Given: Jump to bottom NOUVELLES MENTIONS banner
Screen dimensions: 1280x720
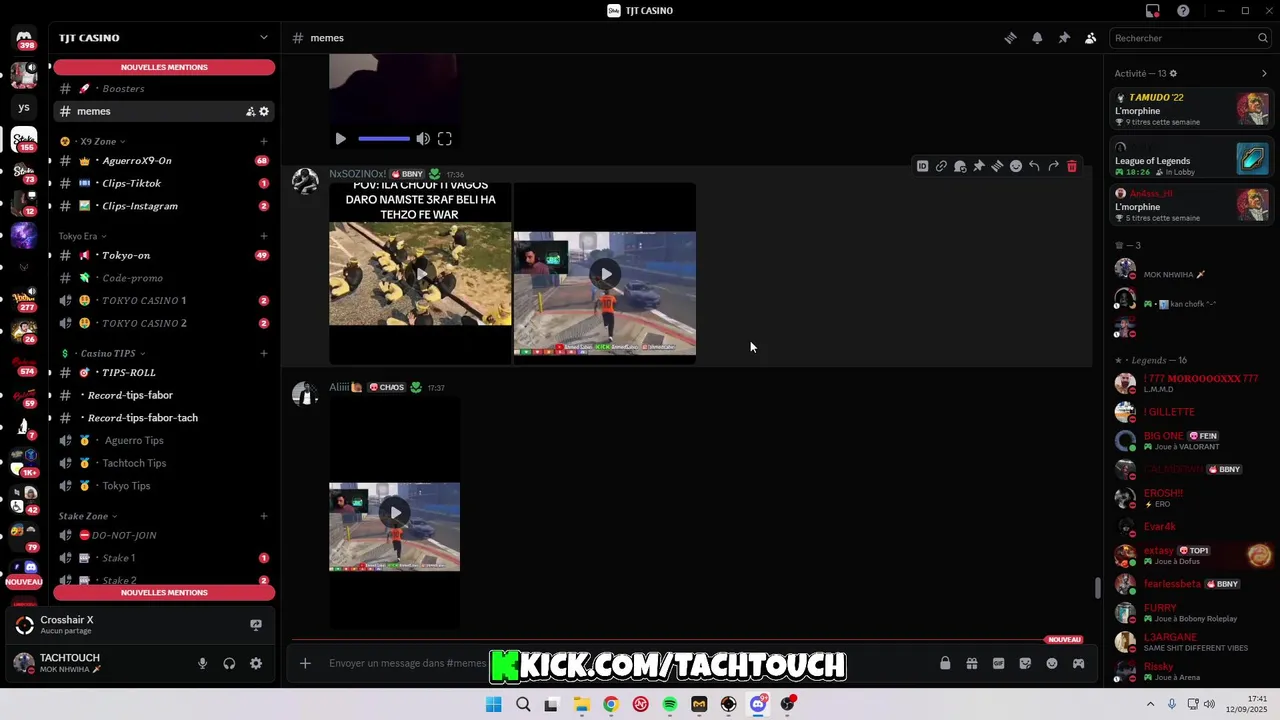Looking at the screenshot, I should pos(164,592).
